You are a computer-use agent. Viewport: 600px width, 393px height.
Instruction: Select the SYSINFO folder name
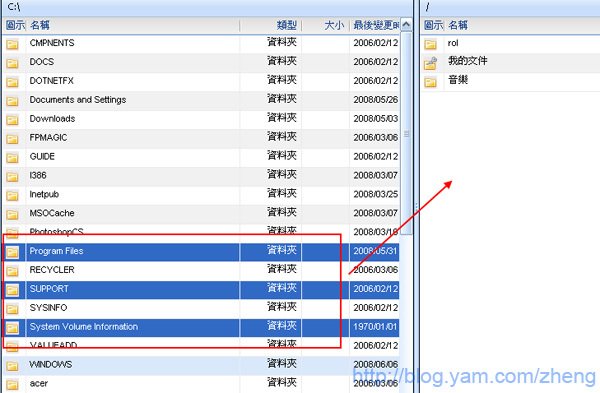point(48,308)
